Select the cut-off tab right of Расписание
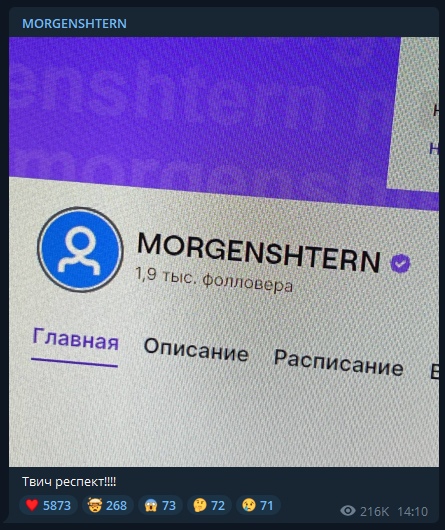The image size is (445, 530). [x=434, y=372]
